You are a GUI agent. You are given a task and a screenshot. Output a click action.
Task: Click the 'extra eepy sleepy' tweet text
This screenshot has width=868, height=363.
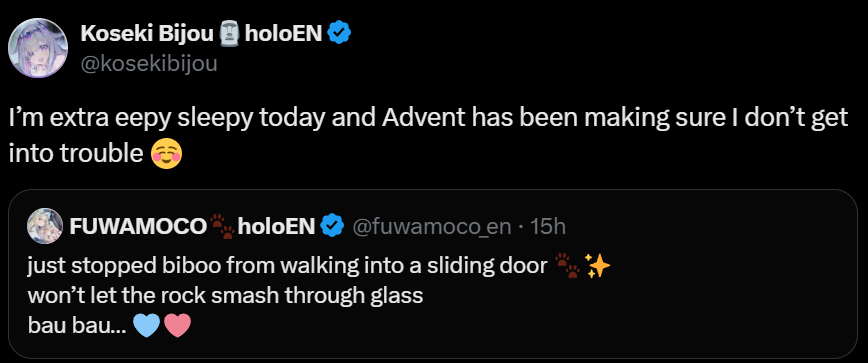tap(428, 136)
